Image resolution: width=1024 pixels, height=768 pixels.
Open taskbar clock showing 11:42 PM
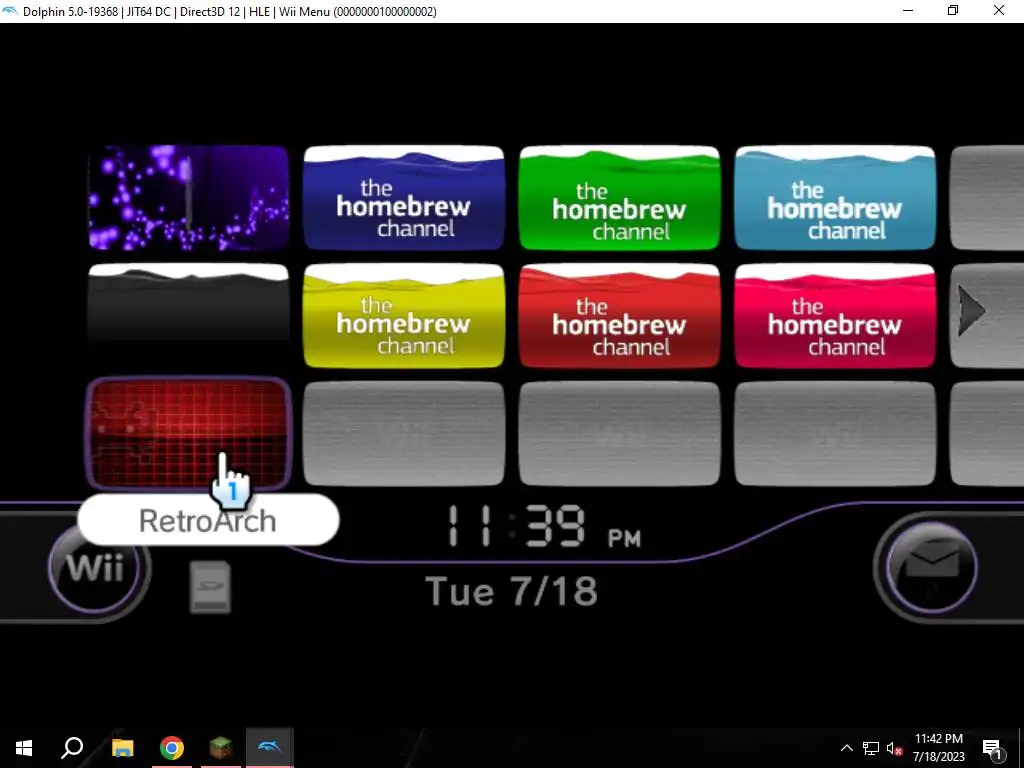(938, 748)
